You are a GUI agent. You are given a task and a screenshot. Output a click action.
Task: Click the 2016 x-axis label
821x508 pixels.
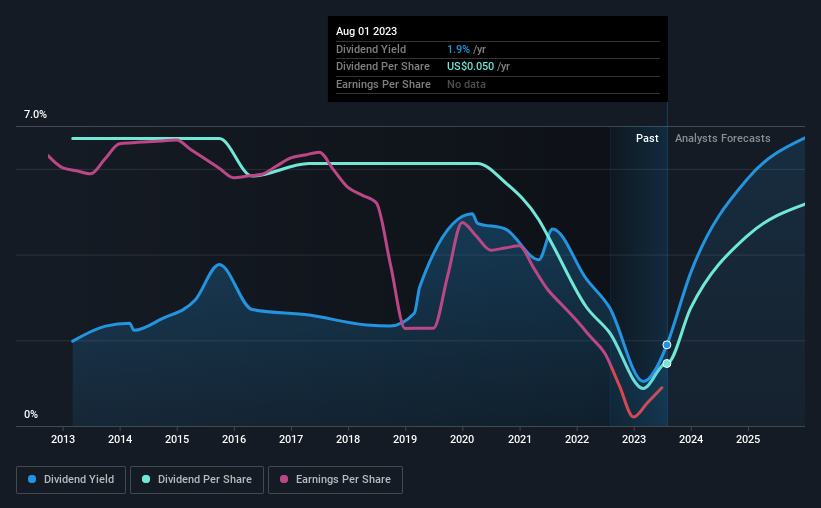(x=234, y=439)
